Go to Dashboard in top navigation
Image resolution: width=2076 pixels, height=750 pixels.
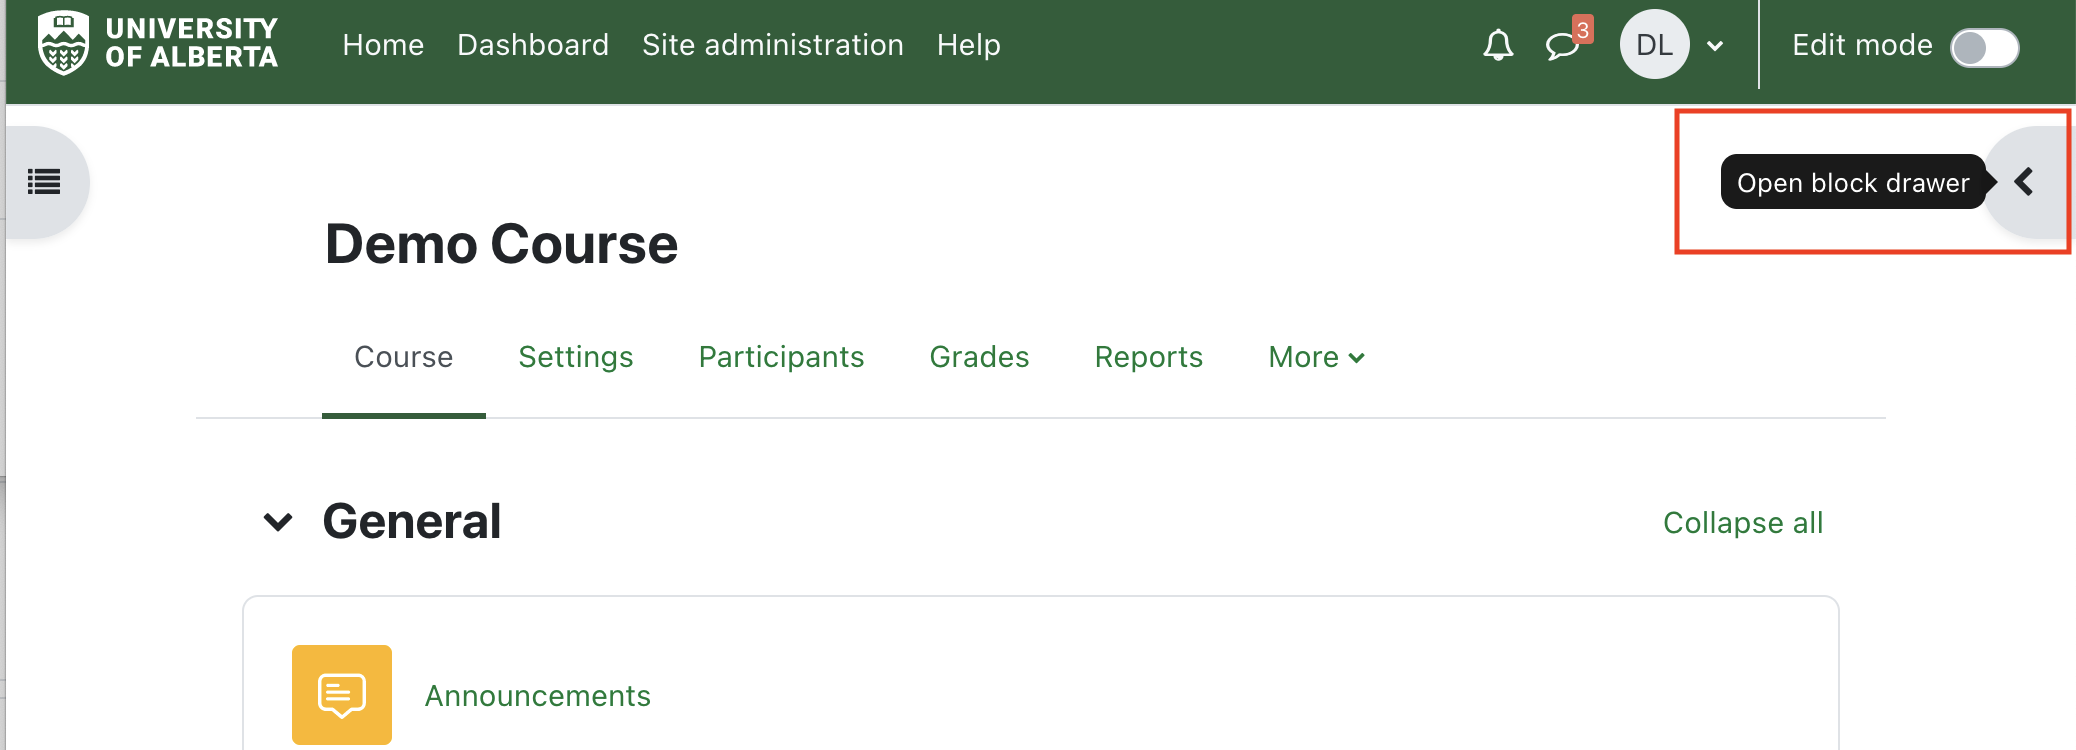tap(533, 45)
